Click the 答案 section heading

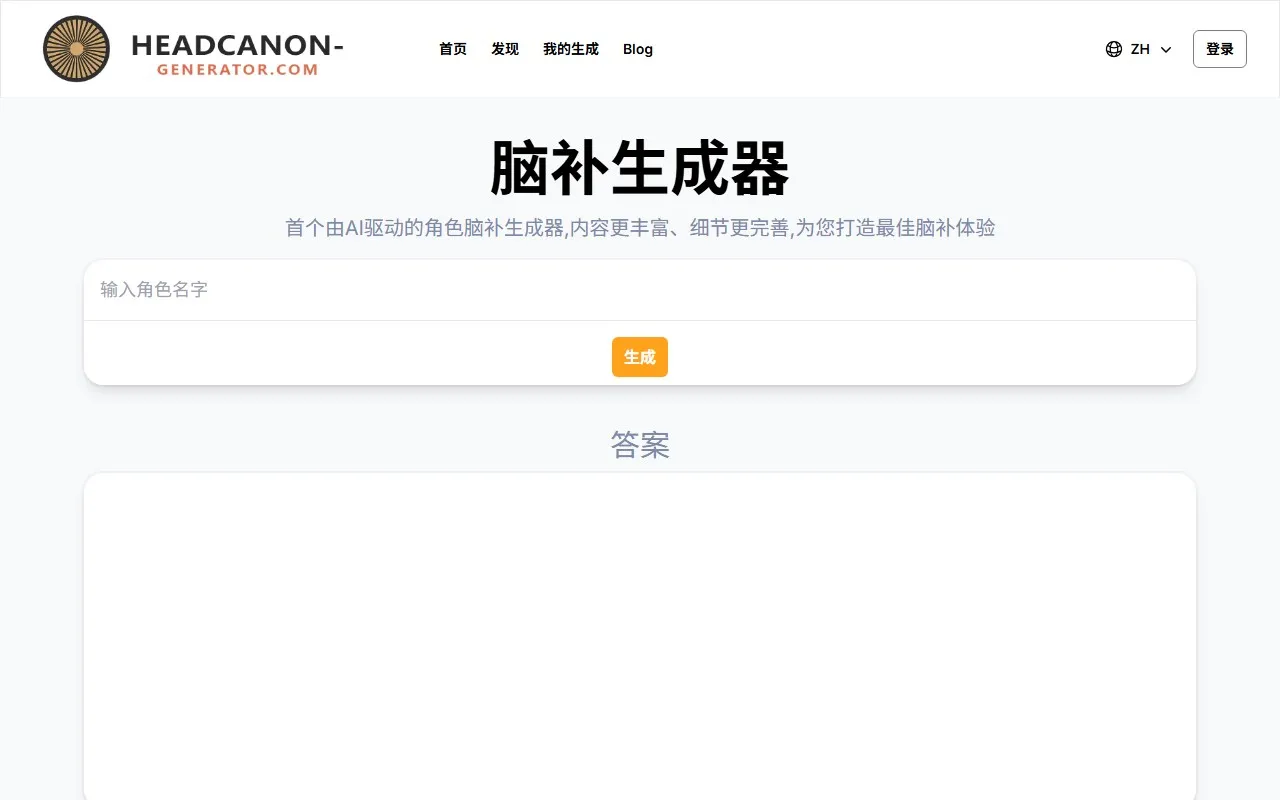[640, 445]
